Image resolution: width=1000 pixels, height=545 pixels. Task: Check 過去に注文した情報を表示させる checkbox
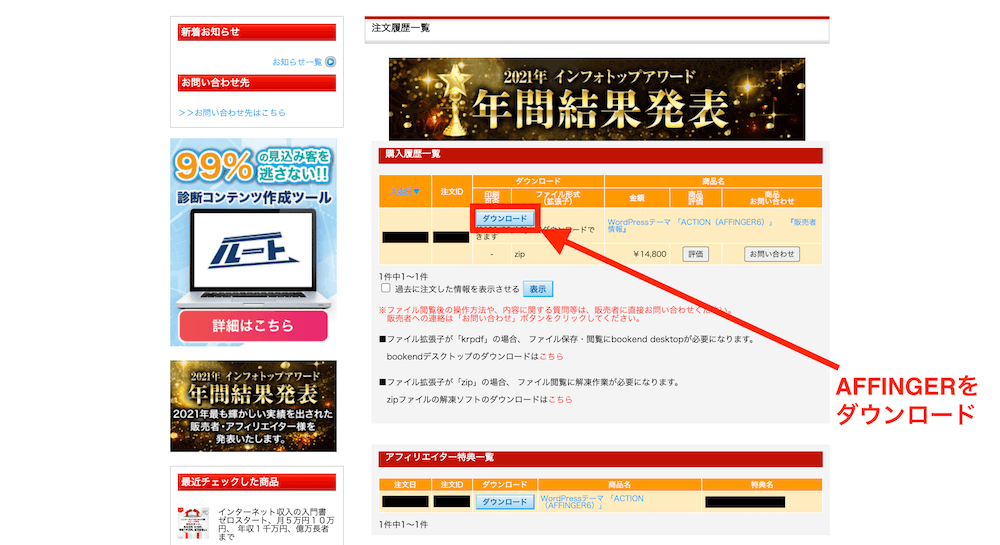(385, 288)
